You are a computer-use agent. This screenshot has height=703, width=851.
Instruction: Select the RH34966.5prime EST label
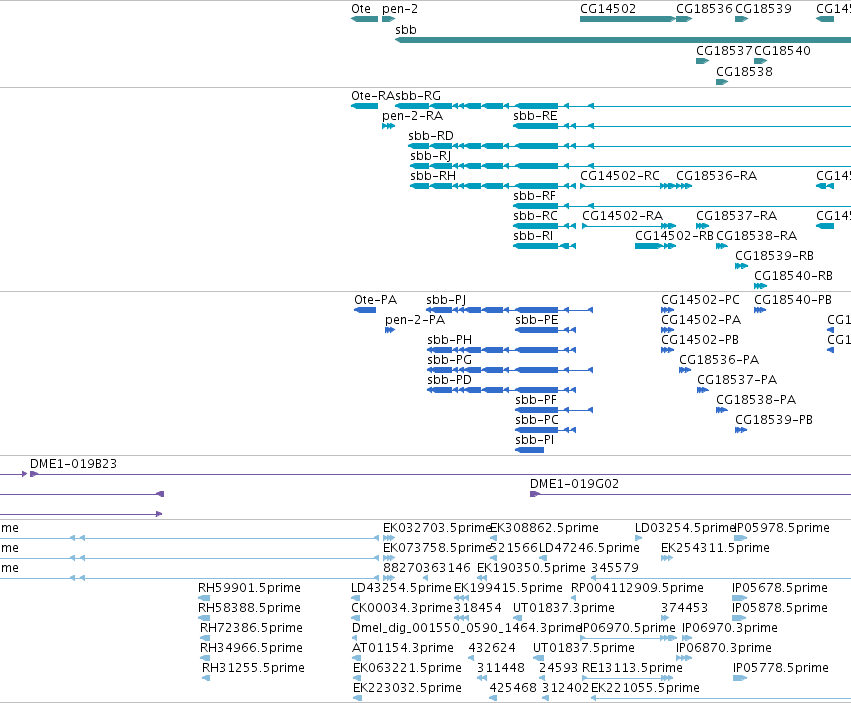pos(251,648)
